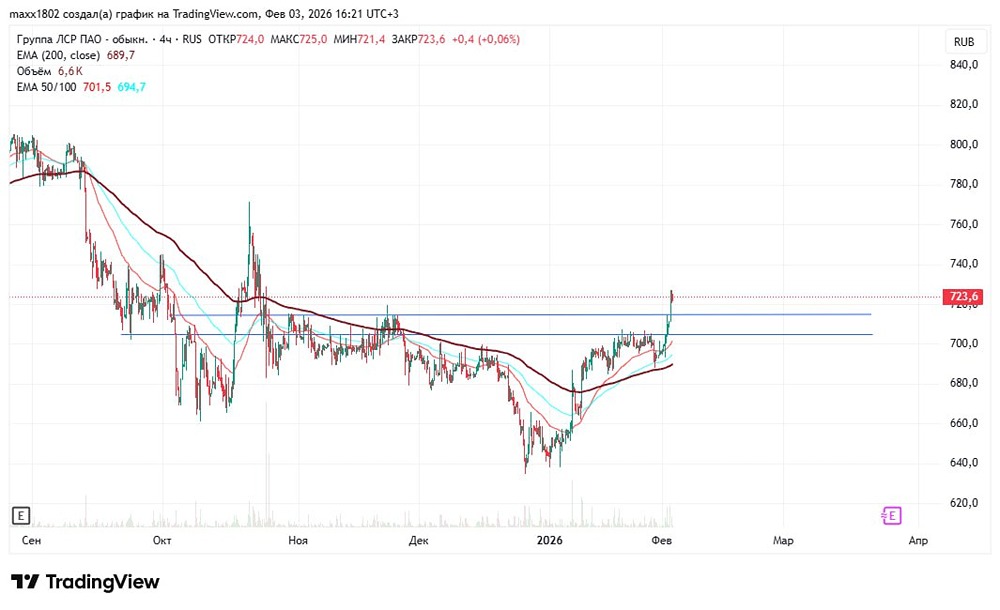Click the Апр time axis label
1000x610 pixels.
[918, 540]
